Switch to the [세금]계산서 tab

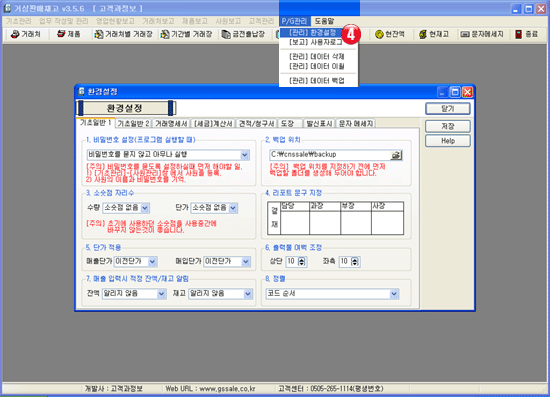(213, 123)
